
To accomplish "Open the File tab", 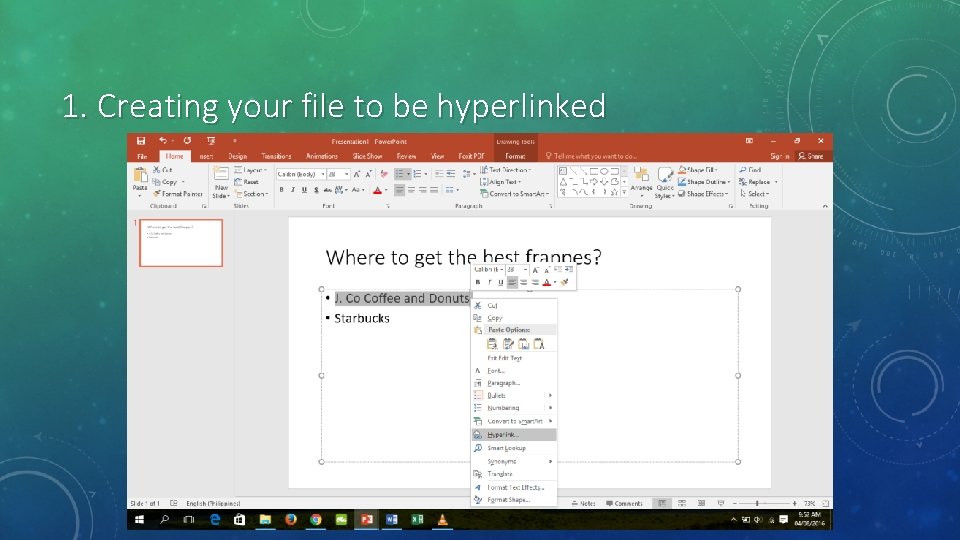I will [x=142, y=156].
